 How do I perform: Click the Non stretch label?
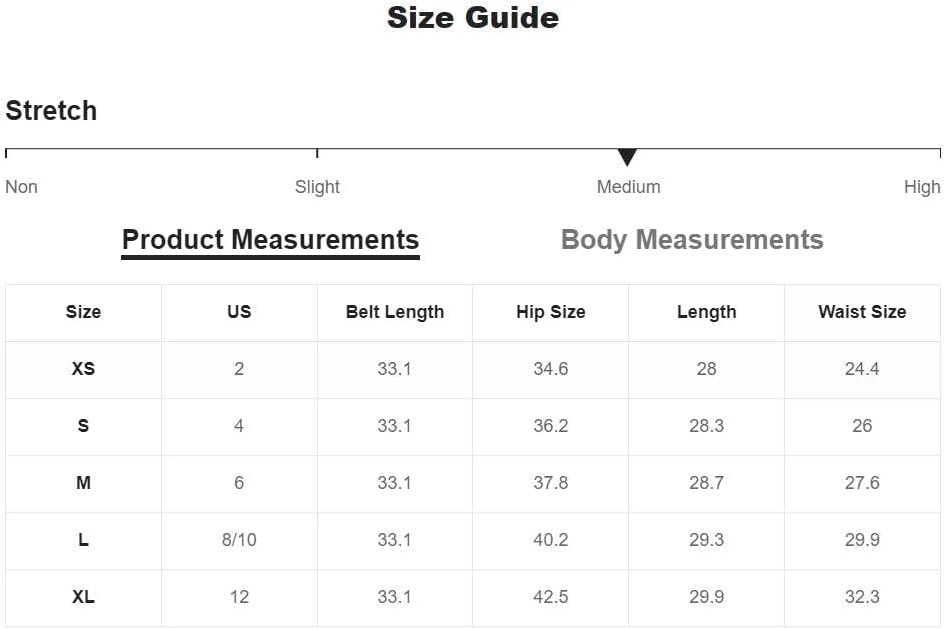[x=21, y=187]
